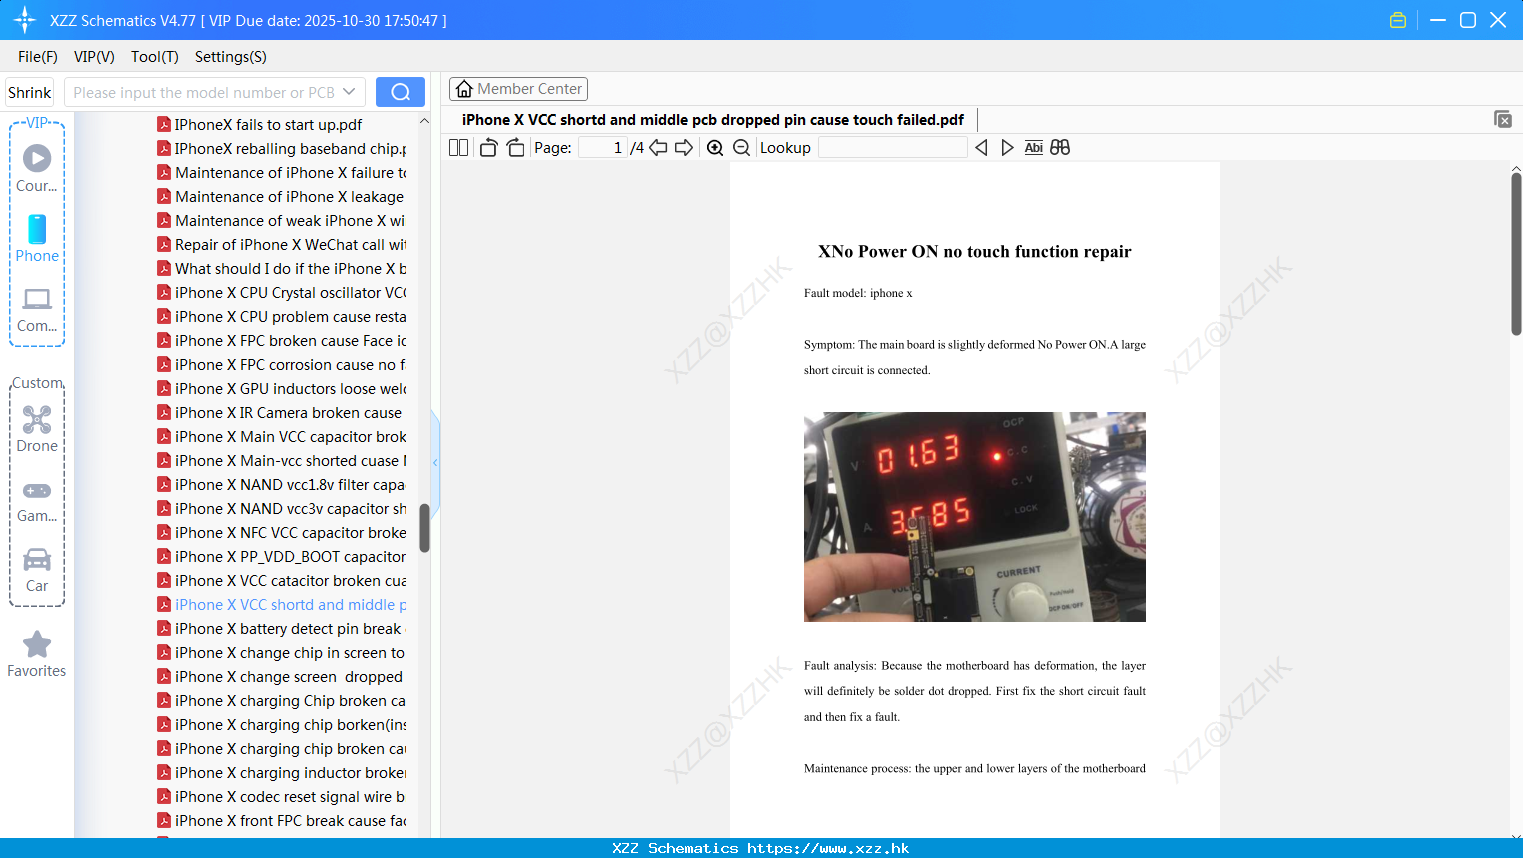Open iPhone X CPU Crystal oscillator file

click(282, 293)
